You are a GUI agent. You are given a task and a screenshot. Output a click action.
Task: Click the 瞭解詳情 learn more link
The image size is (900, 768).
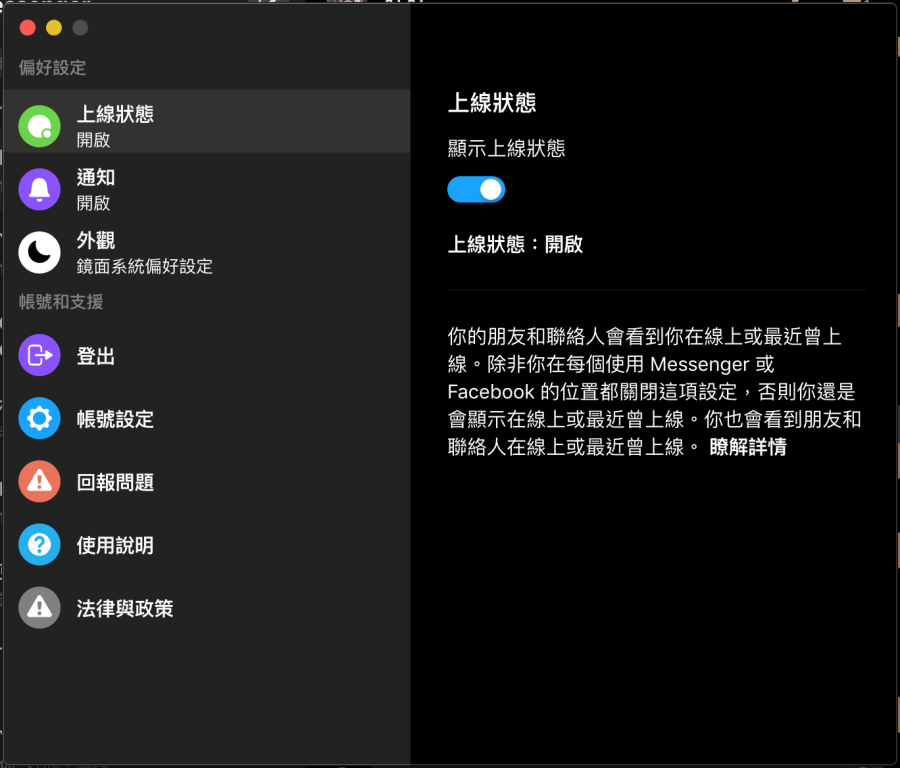(748, 447)
